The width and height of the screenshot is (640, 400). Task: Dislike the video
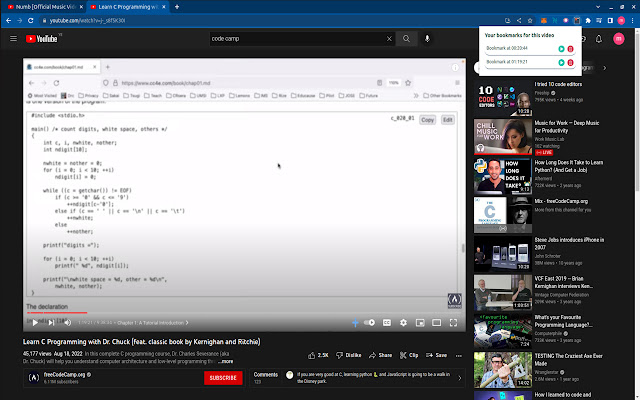pos(349,356)
